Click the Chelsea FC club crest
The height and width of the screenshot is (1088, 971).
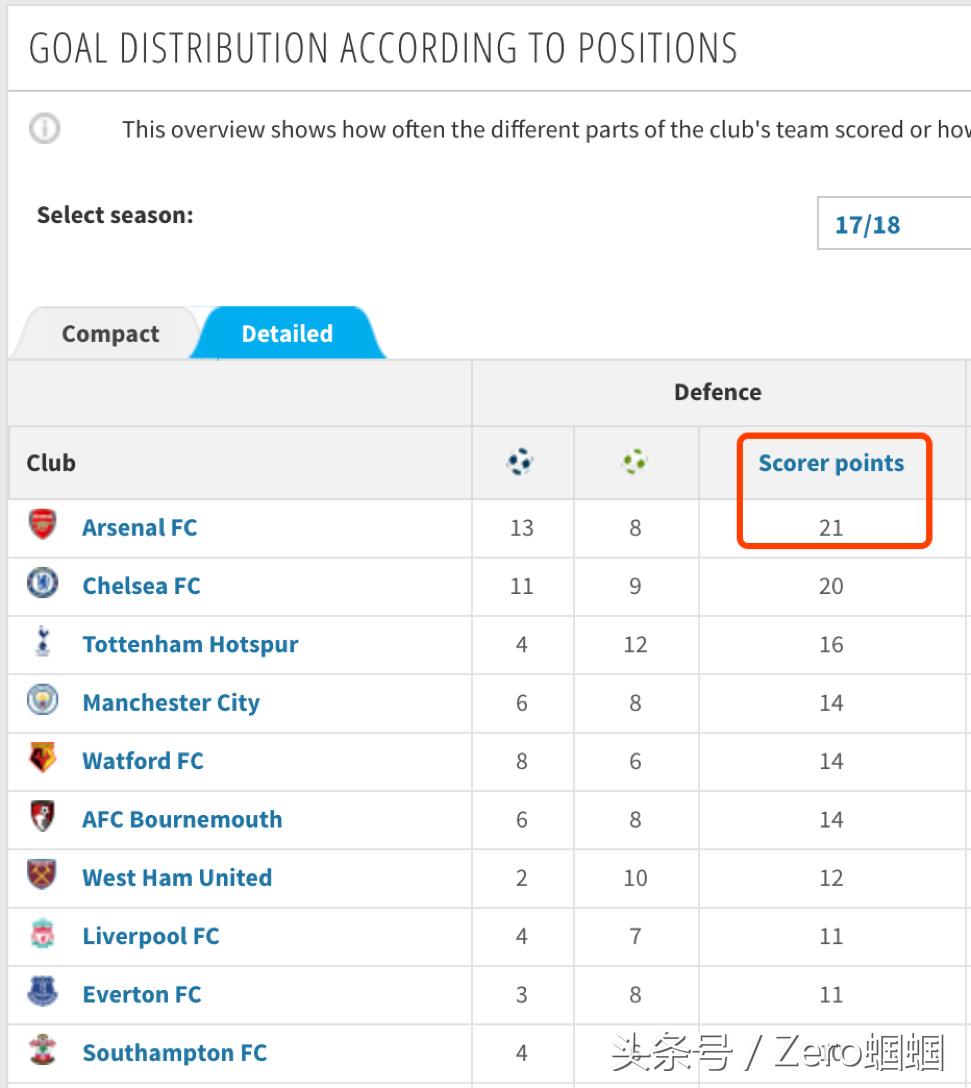pos(42,584)
